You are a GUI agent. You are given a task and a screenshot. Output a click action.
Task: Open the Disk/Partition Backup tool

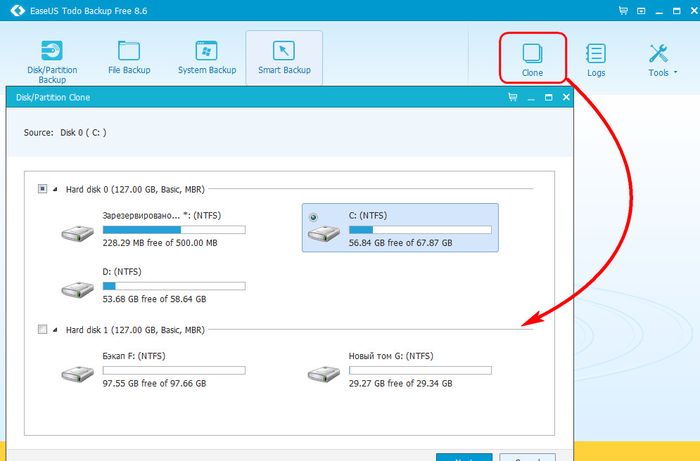pos(58,60)
